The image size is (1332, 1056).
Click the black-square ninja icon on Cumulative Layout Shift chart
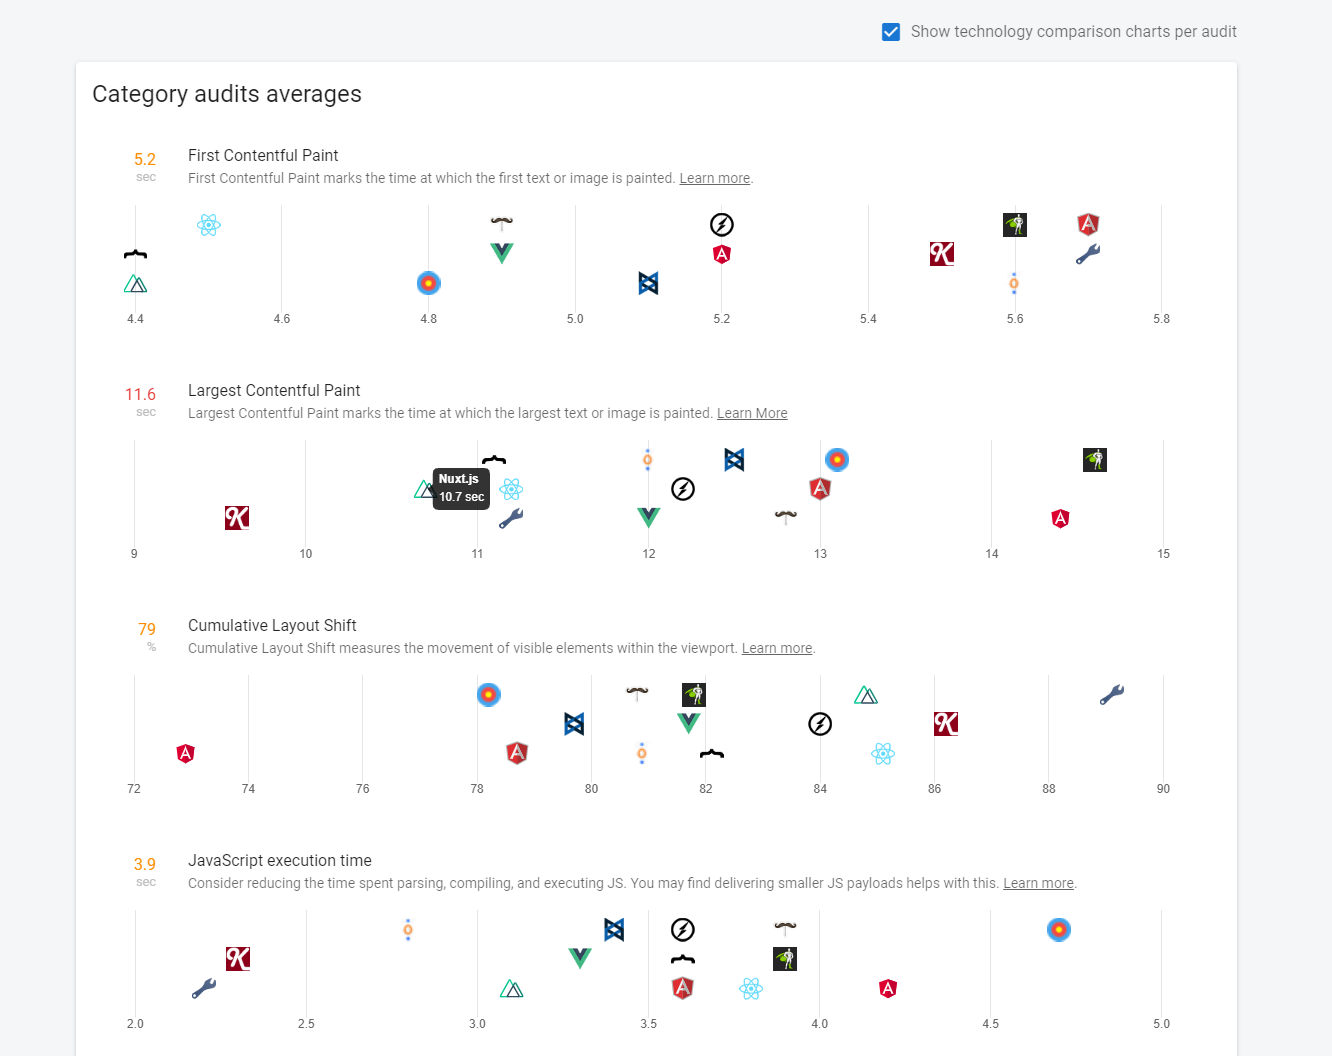694,693
